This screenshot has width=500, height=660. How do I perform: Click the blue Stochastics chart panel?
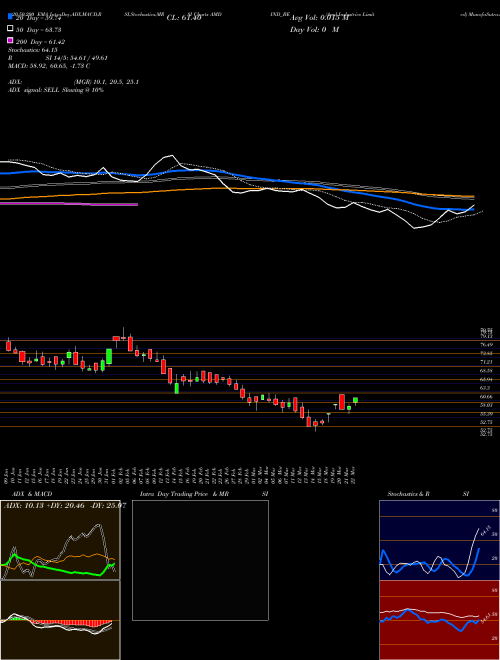pyautogui.click(x=439, y=540)
